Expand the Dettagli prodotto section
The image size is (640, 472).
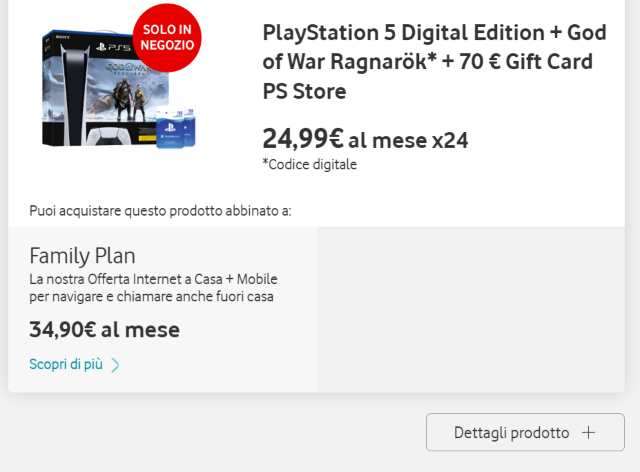click(525, 433)
